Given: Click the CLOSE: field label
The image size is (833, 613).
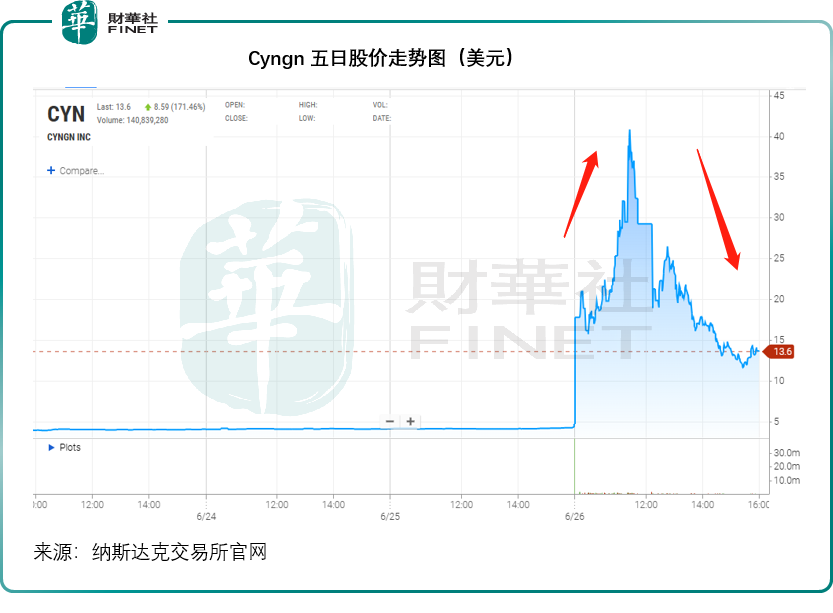Looking at the screenshot, I should [x=236, y=118].
